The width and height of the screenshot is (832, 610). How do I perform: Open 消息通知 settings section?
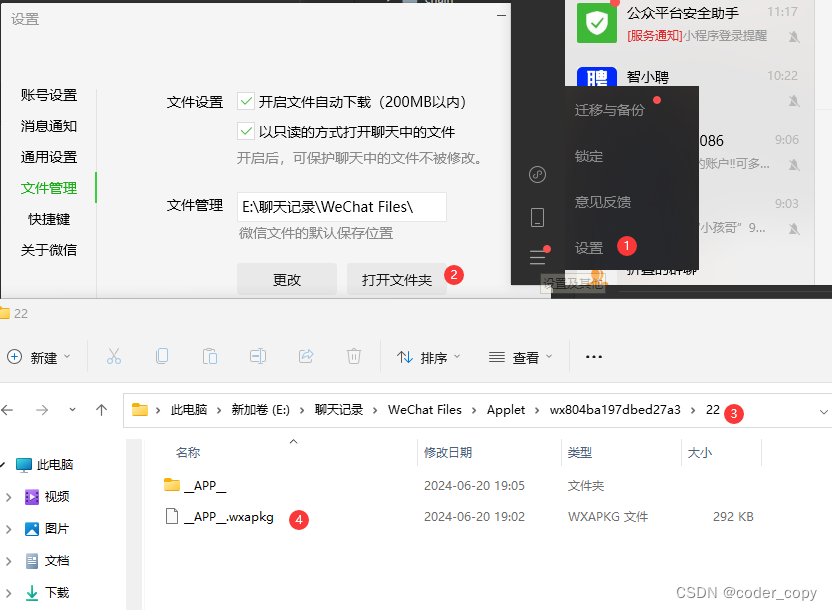(49, 126)
